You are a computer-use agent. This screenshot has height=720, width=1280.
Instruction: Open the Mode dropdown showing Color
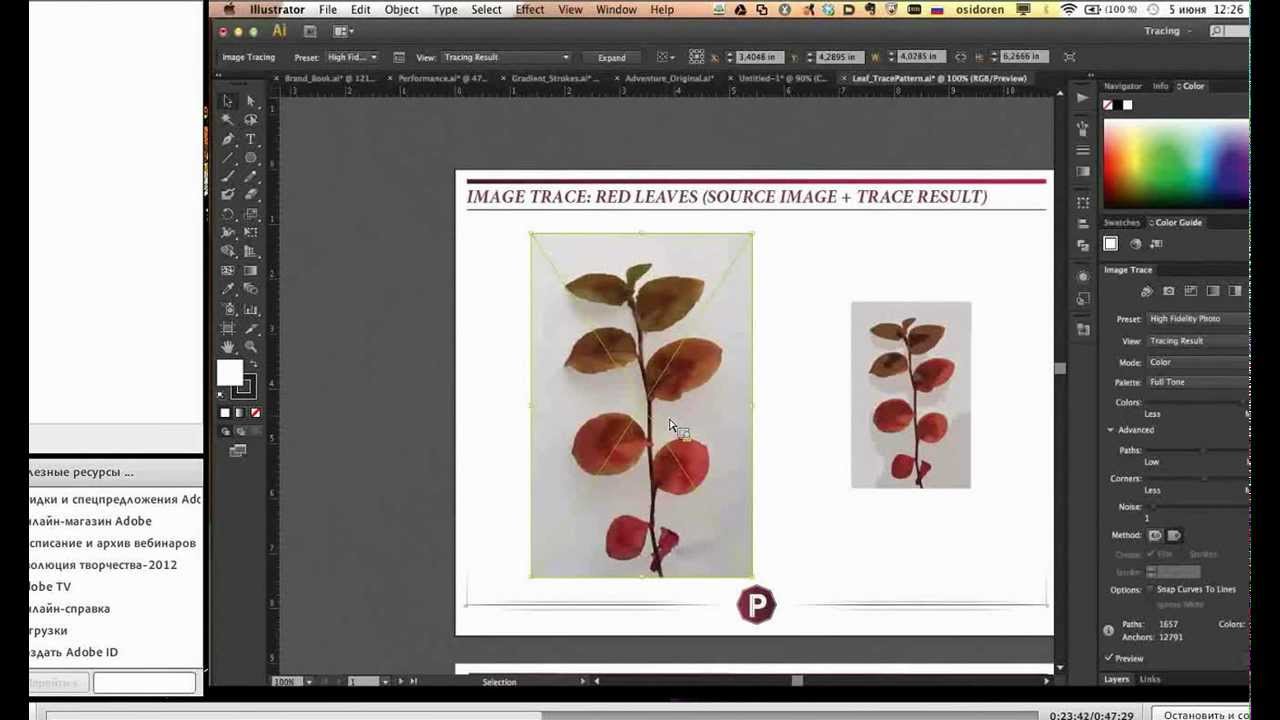(1197, 362)
